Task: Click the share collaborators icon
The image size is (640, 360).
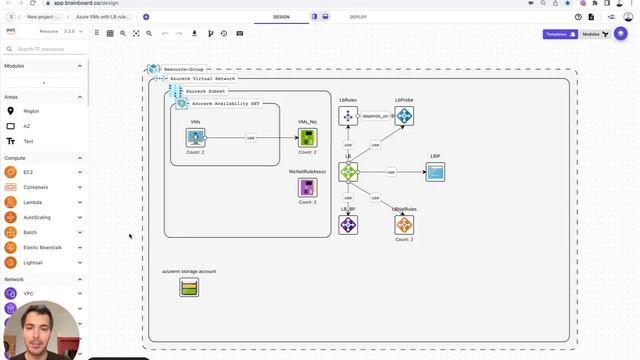Action: point(611,17)
